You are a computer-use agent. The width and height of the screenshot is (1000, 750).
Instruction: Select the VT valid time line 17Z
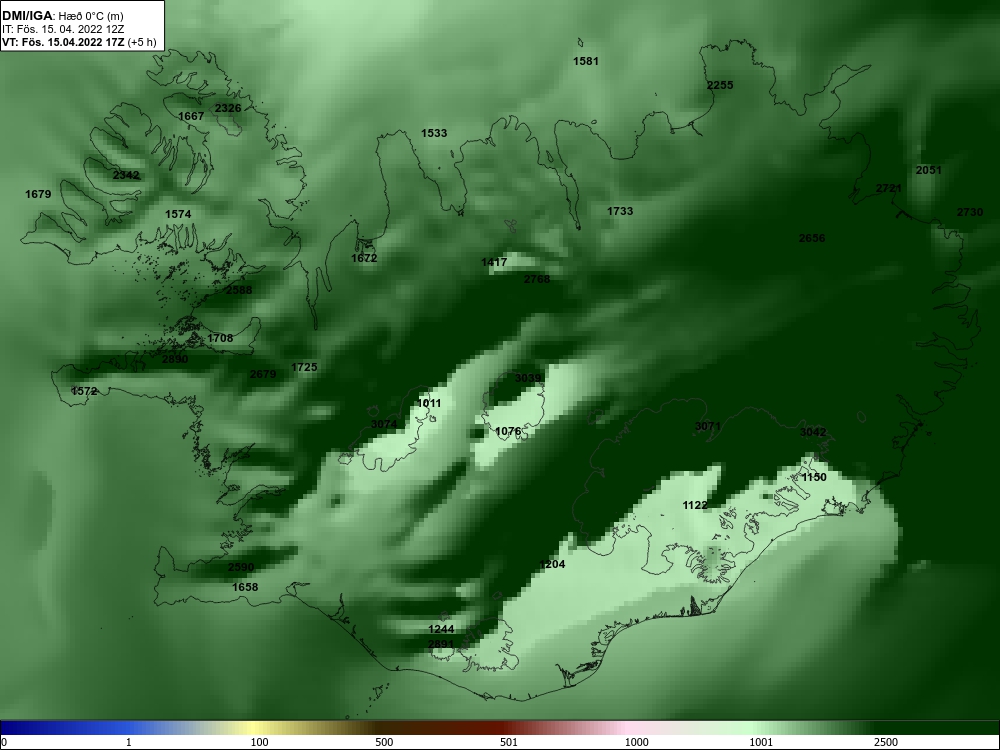click(x=78, y=43)
